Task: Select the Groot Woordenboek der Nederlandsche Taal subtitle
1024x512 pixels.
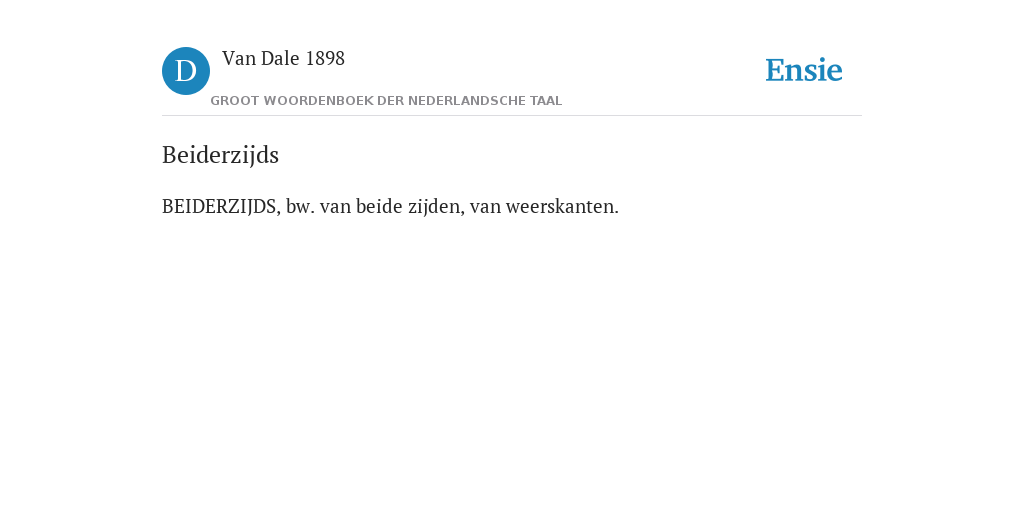Action: click(x=386, y=101)
